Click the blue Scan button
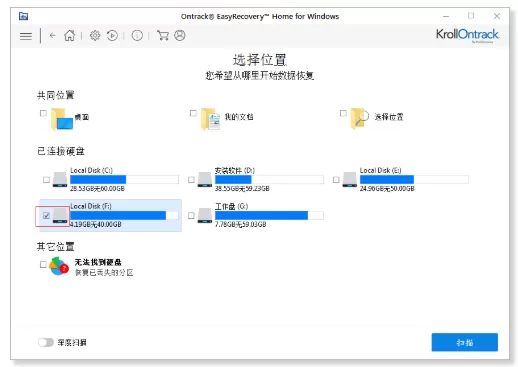Image resolution: width=518 pixels, height=367 pixels. tap(465, 342)
